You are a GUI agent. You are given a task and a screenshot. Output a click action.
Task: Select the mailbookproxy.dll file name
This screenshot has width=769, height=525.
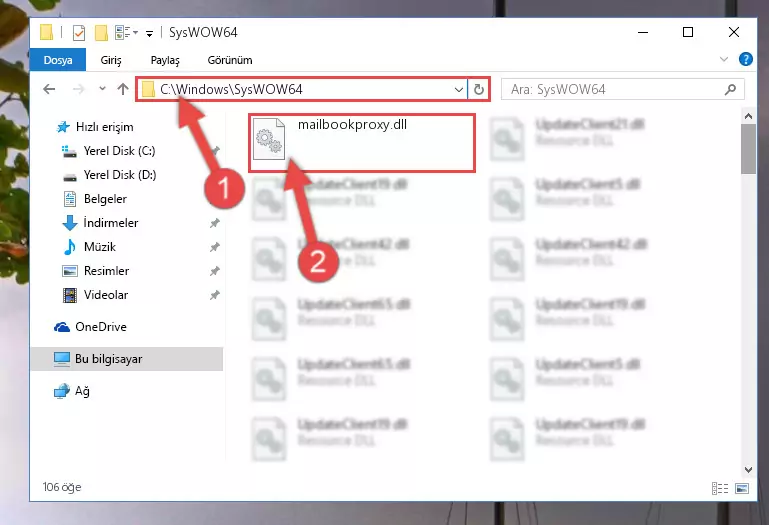[x=352, y=125]
